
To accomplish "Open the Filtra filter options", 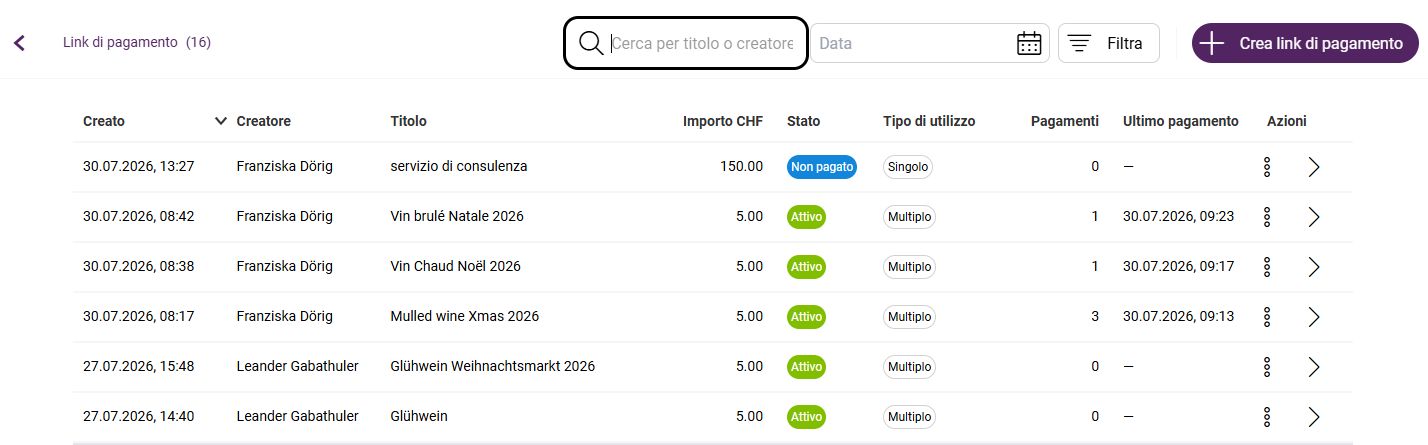I will coord(1109,43).
